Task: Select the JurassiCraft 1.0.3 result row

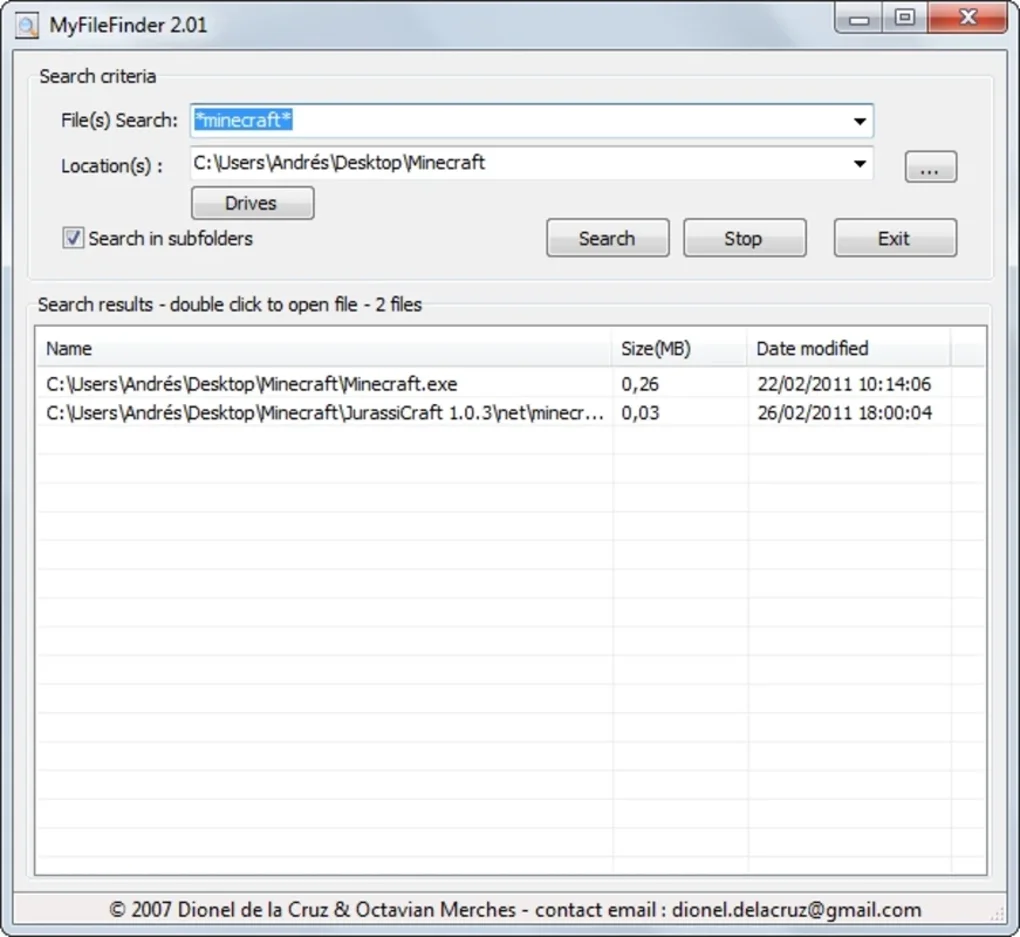Action: click(511, 413)
